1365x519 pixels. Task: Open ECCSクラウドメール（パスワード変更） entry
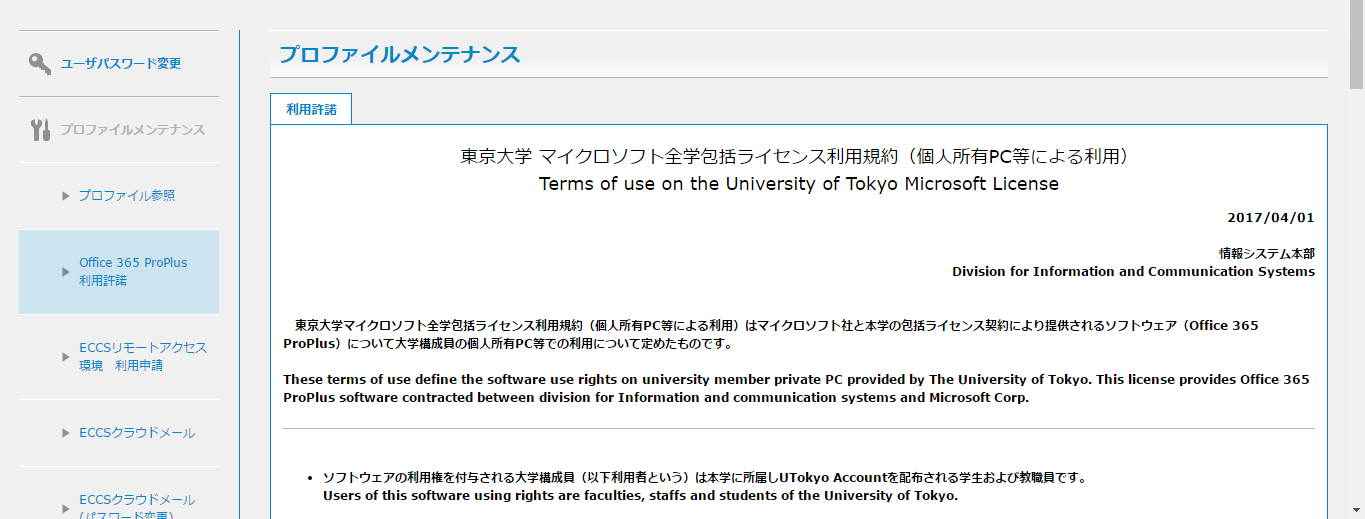point(137,507)
